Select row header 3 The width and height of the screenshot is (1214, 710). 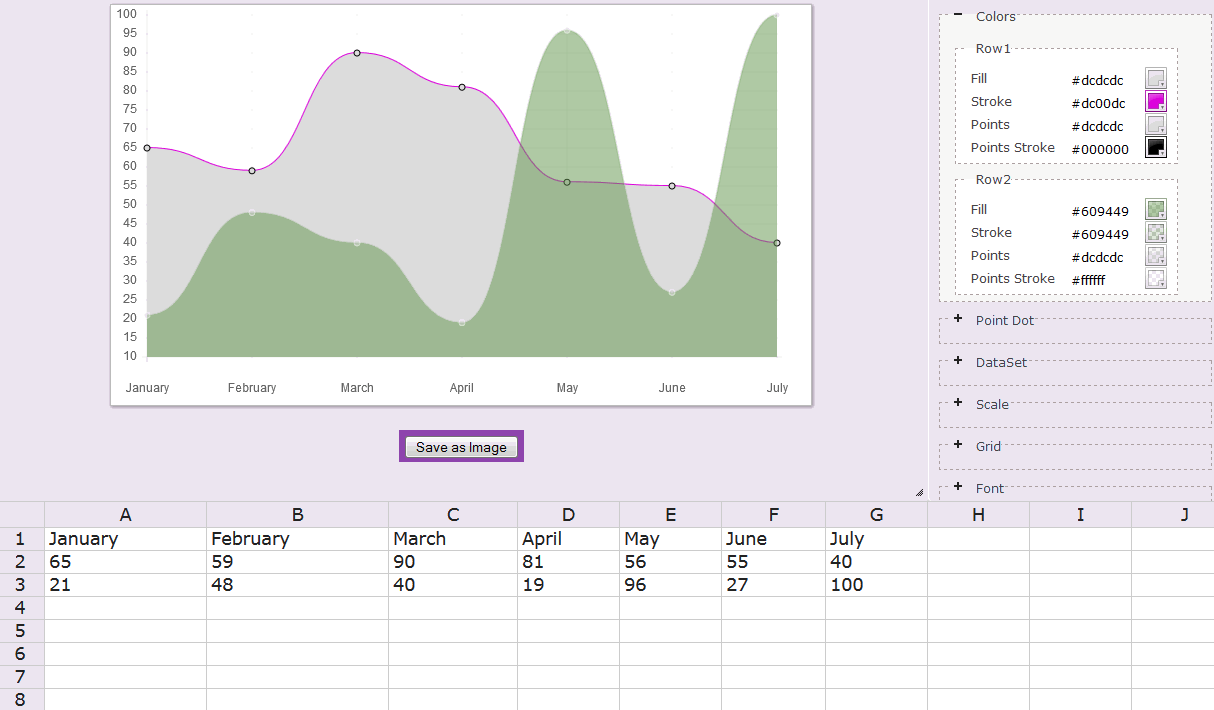pyautogui.click(x=21, y=585)
